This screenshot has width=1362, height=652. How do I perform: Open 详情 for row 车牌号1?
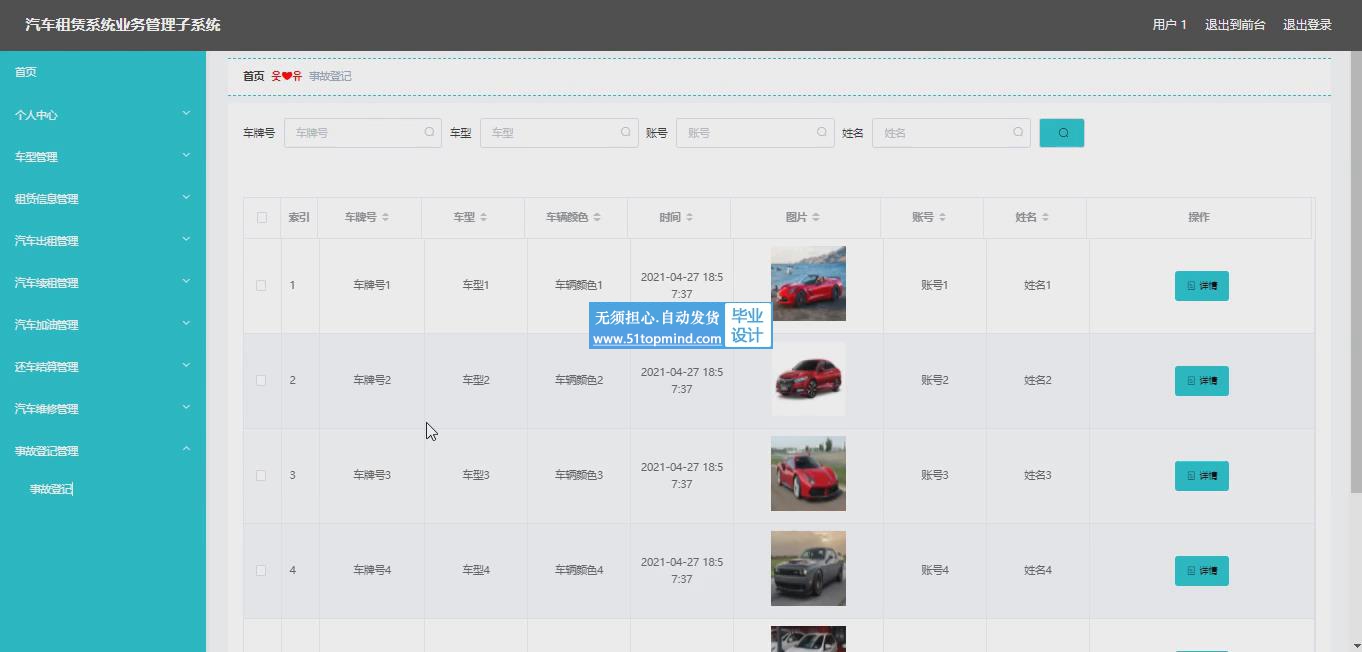tap(1201, 286)
